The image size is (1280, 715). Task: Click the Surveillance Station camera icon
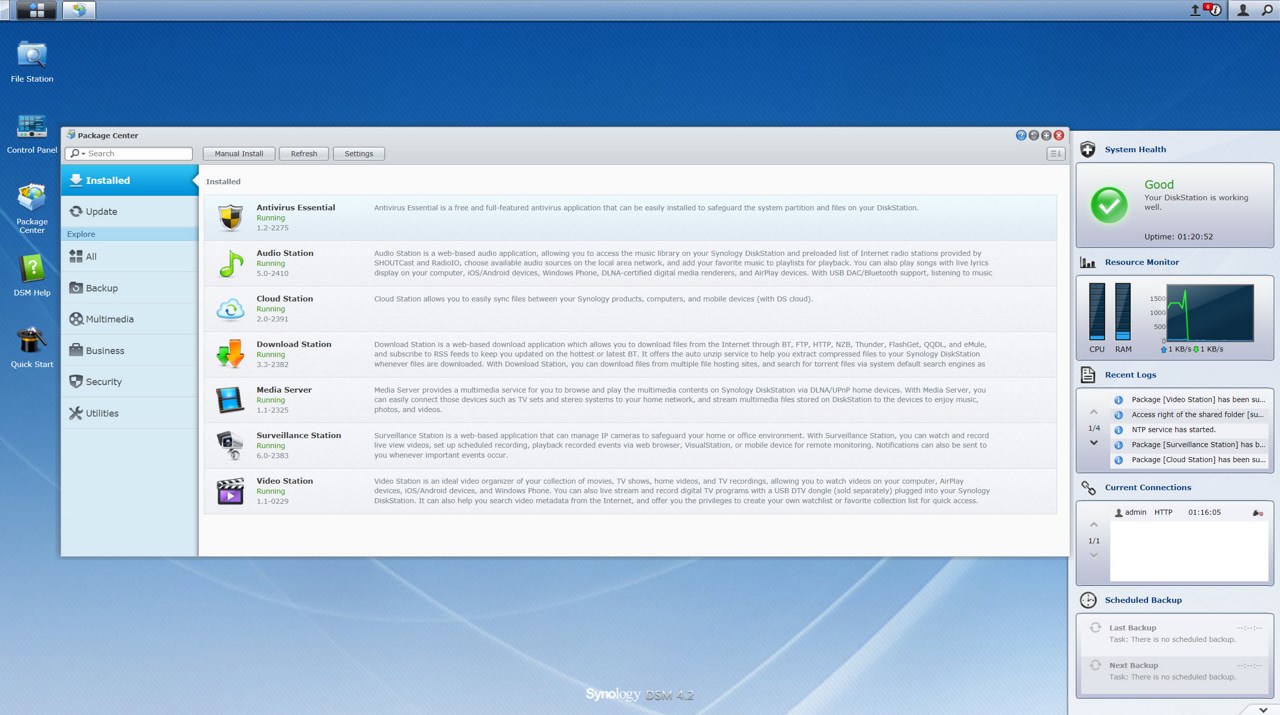230,445
